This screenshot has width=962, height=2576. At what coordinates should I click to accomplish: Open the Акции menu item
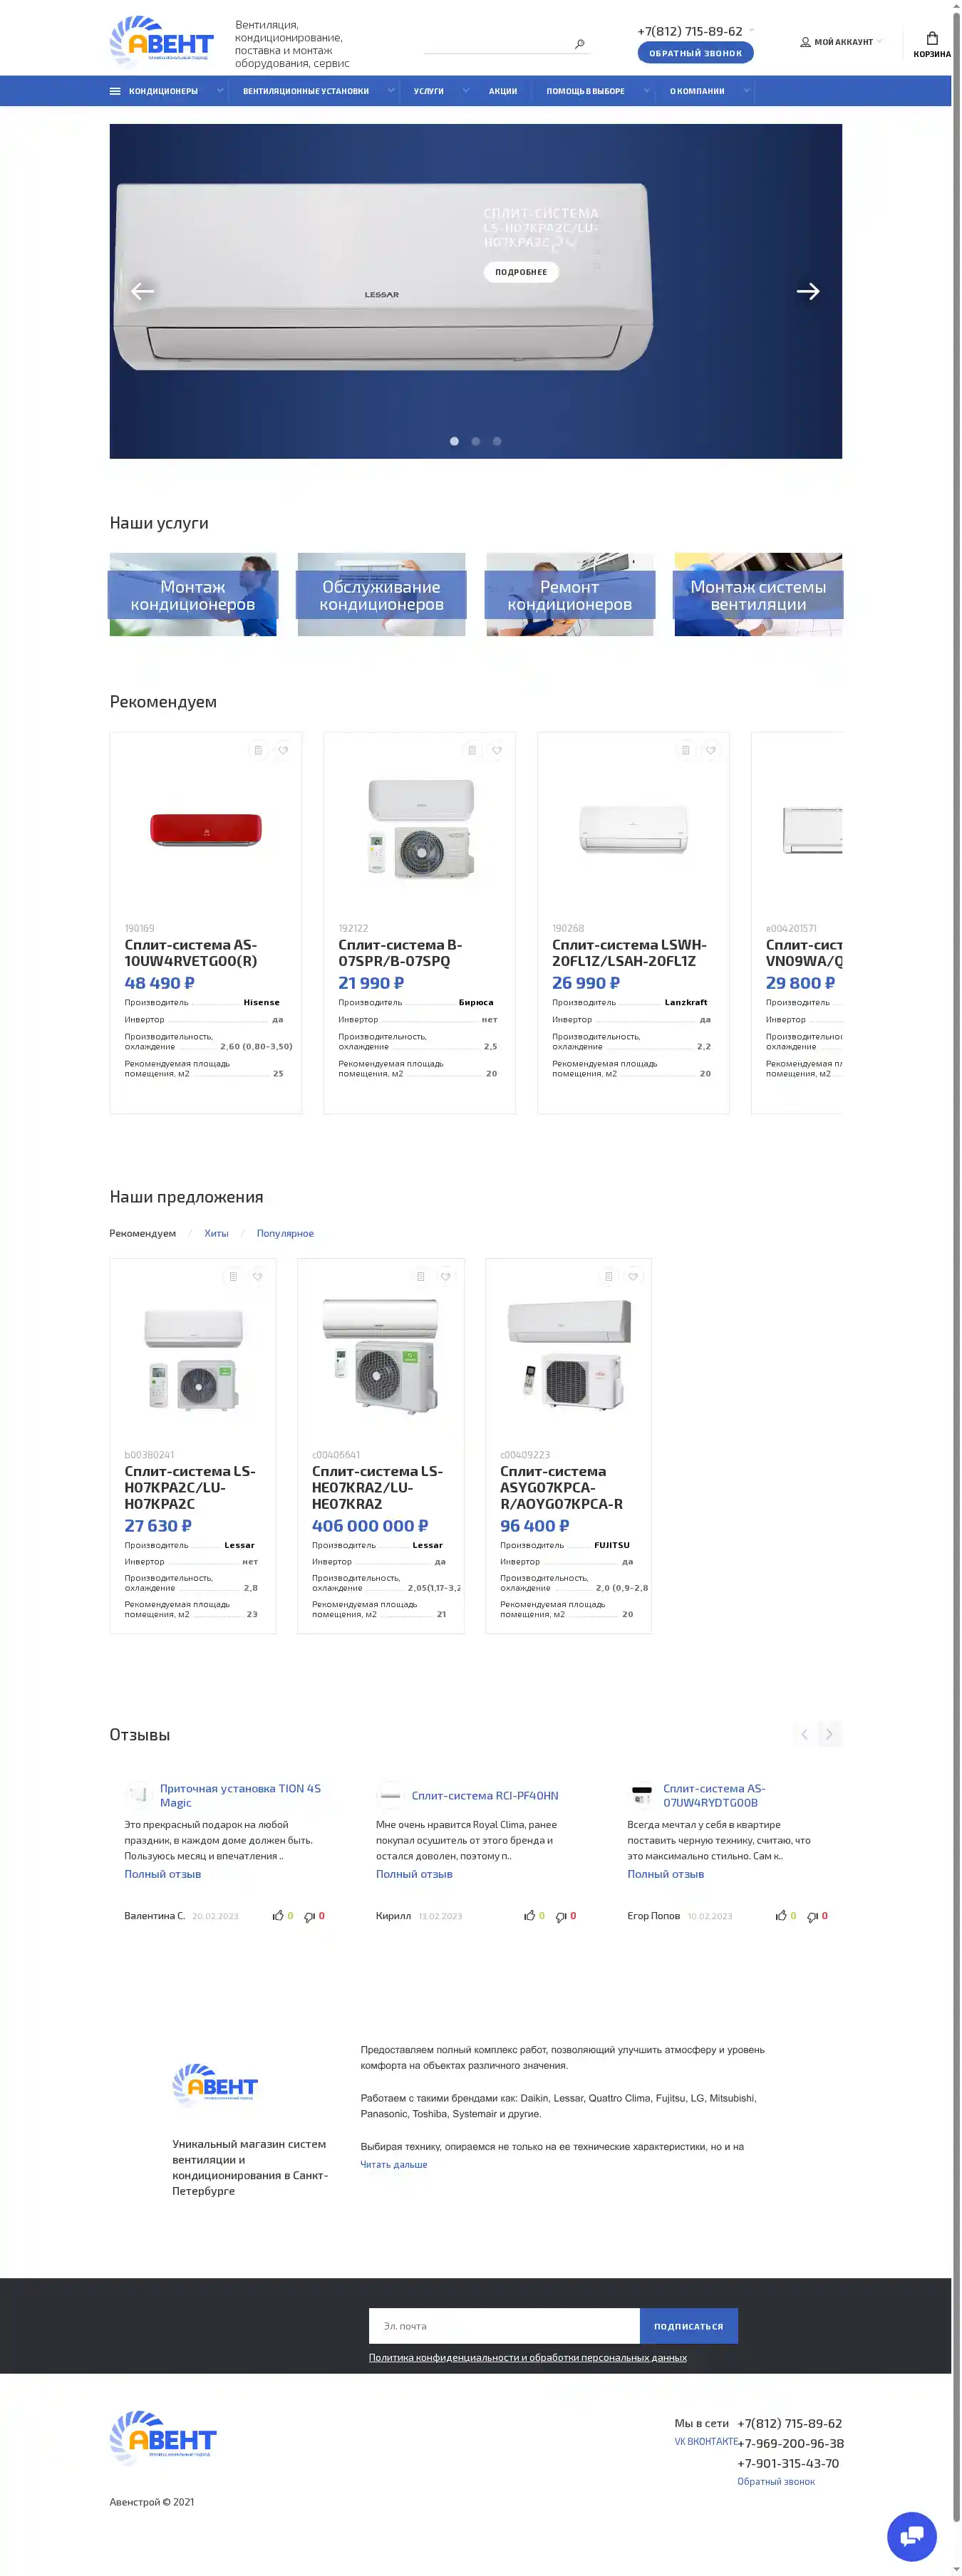(x=503, y=91)
